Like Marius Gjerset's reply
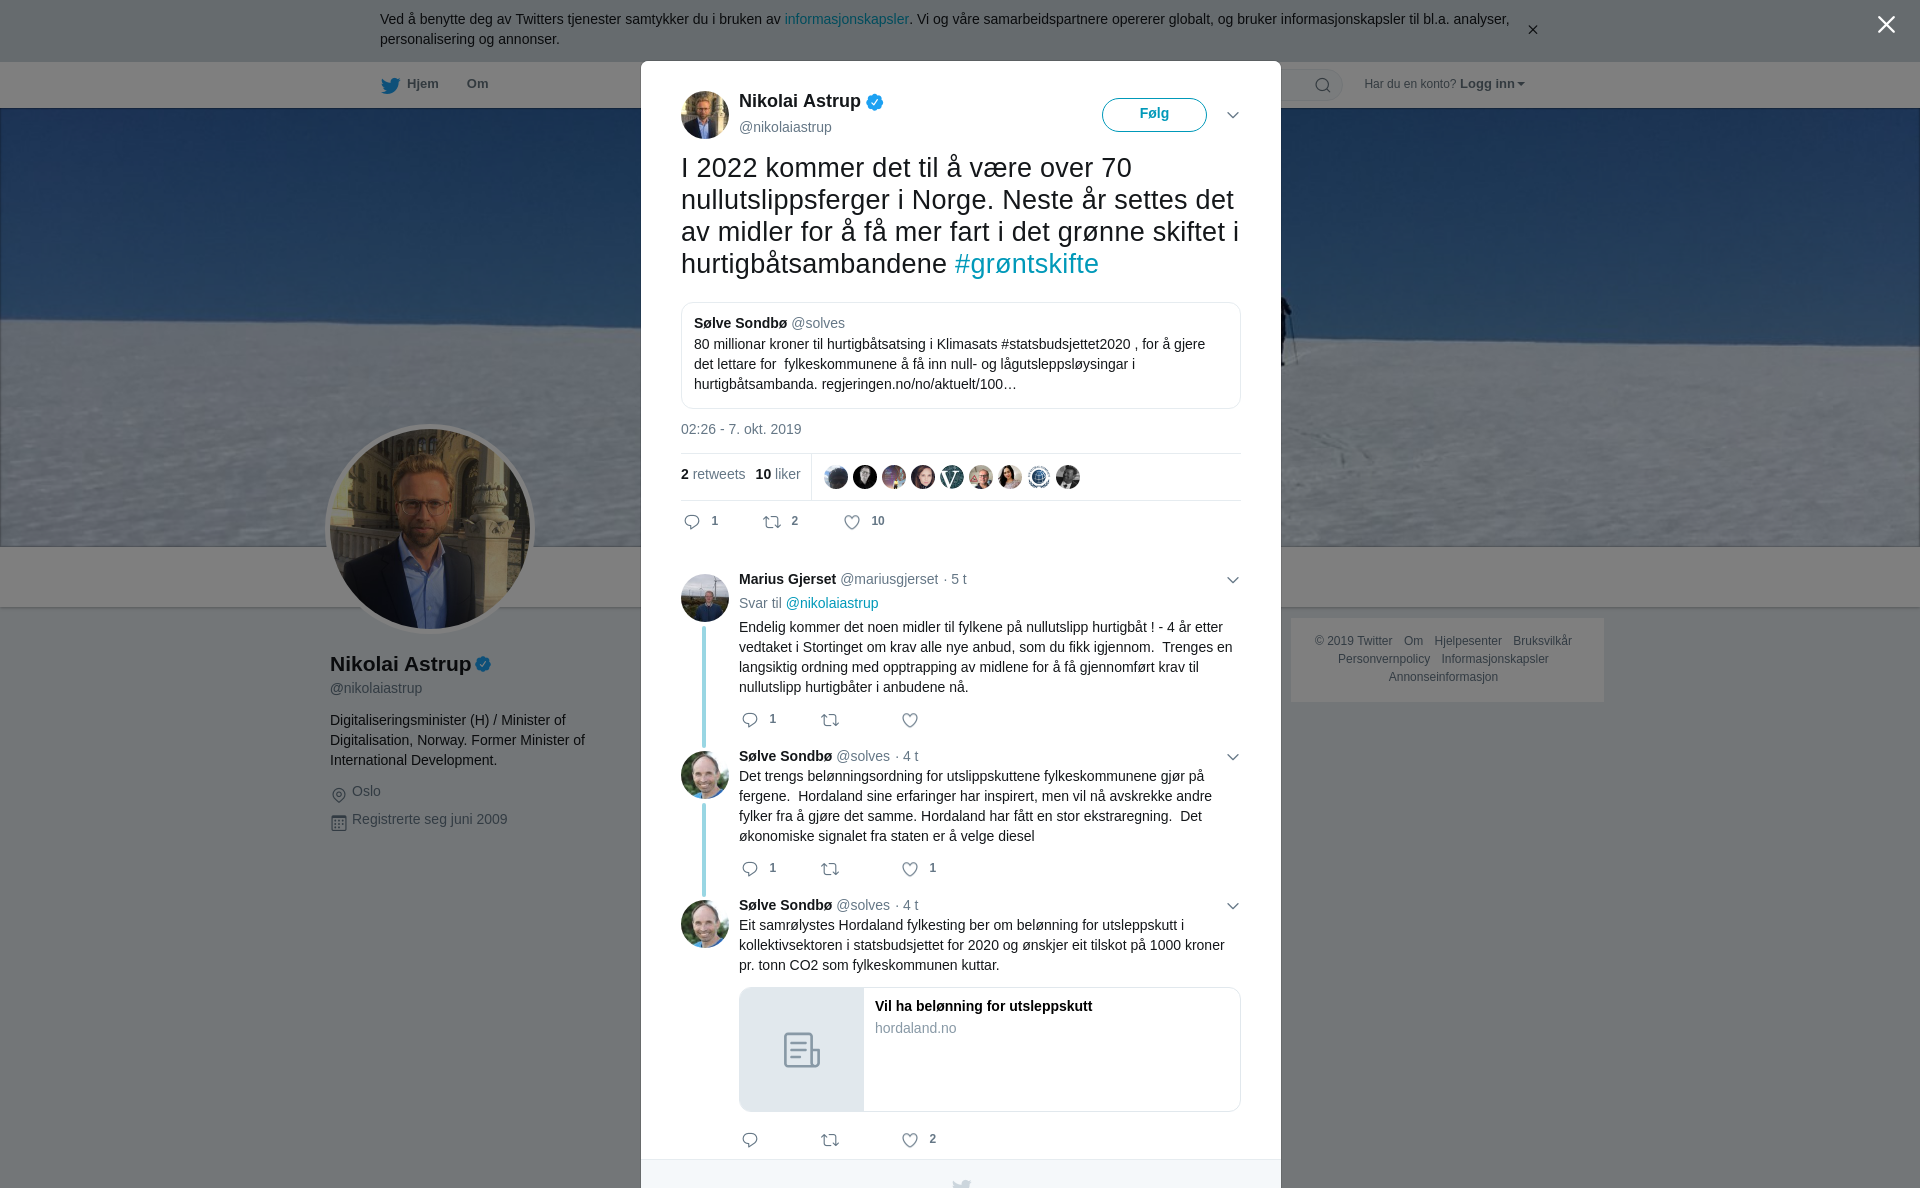The height and width of the screenshot is (1188, 1920). pyautogui.click(x=910, y=720)
